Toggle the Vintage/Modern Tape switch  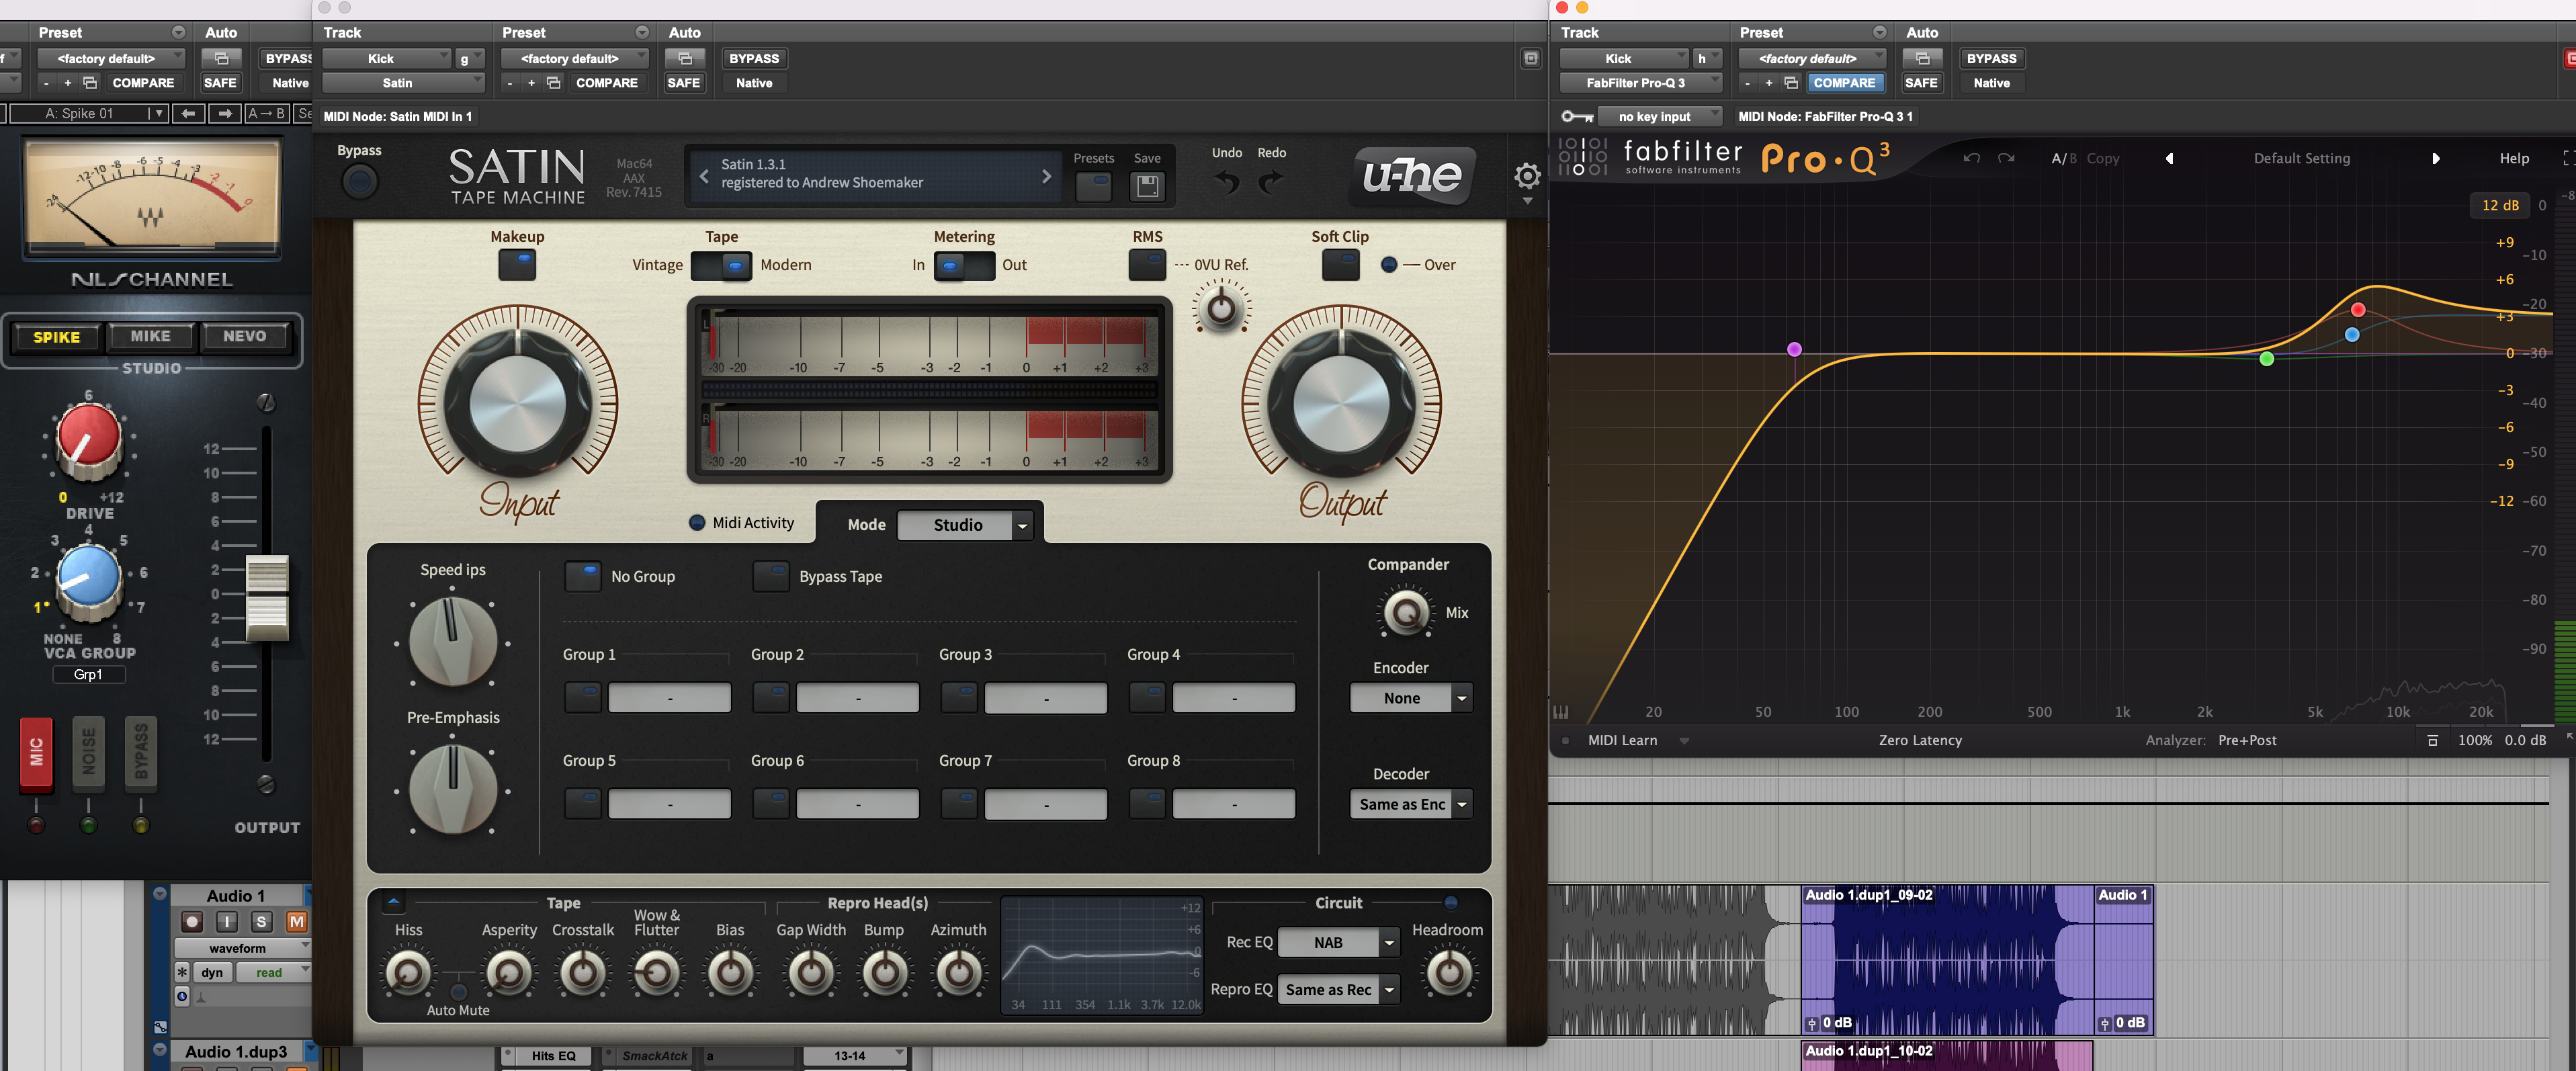pyautogui.click(x=721, y=266)
